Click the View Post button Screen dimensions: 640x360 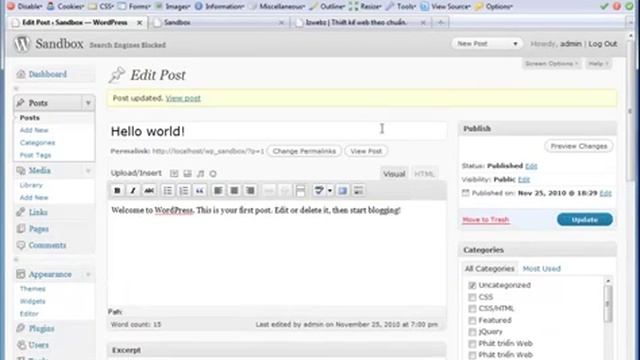point(366,151)
